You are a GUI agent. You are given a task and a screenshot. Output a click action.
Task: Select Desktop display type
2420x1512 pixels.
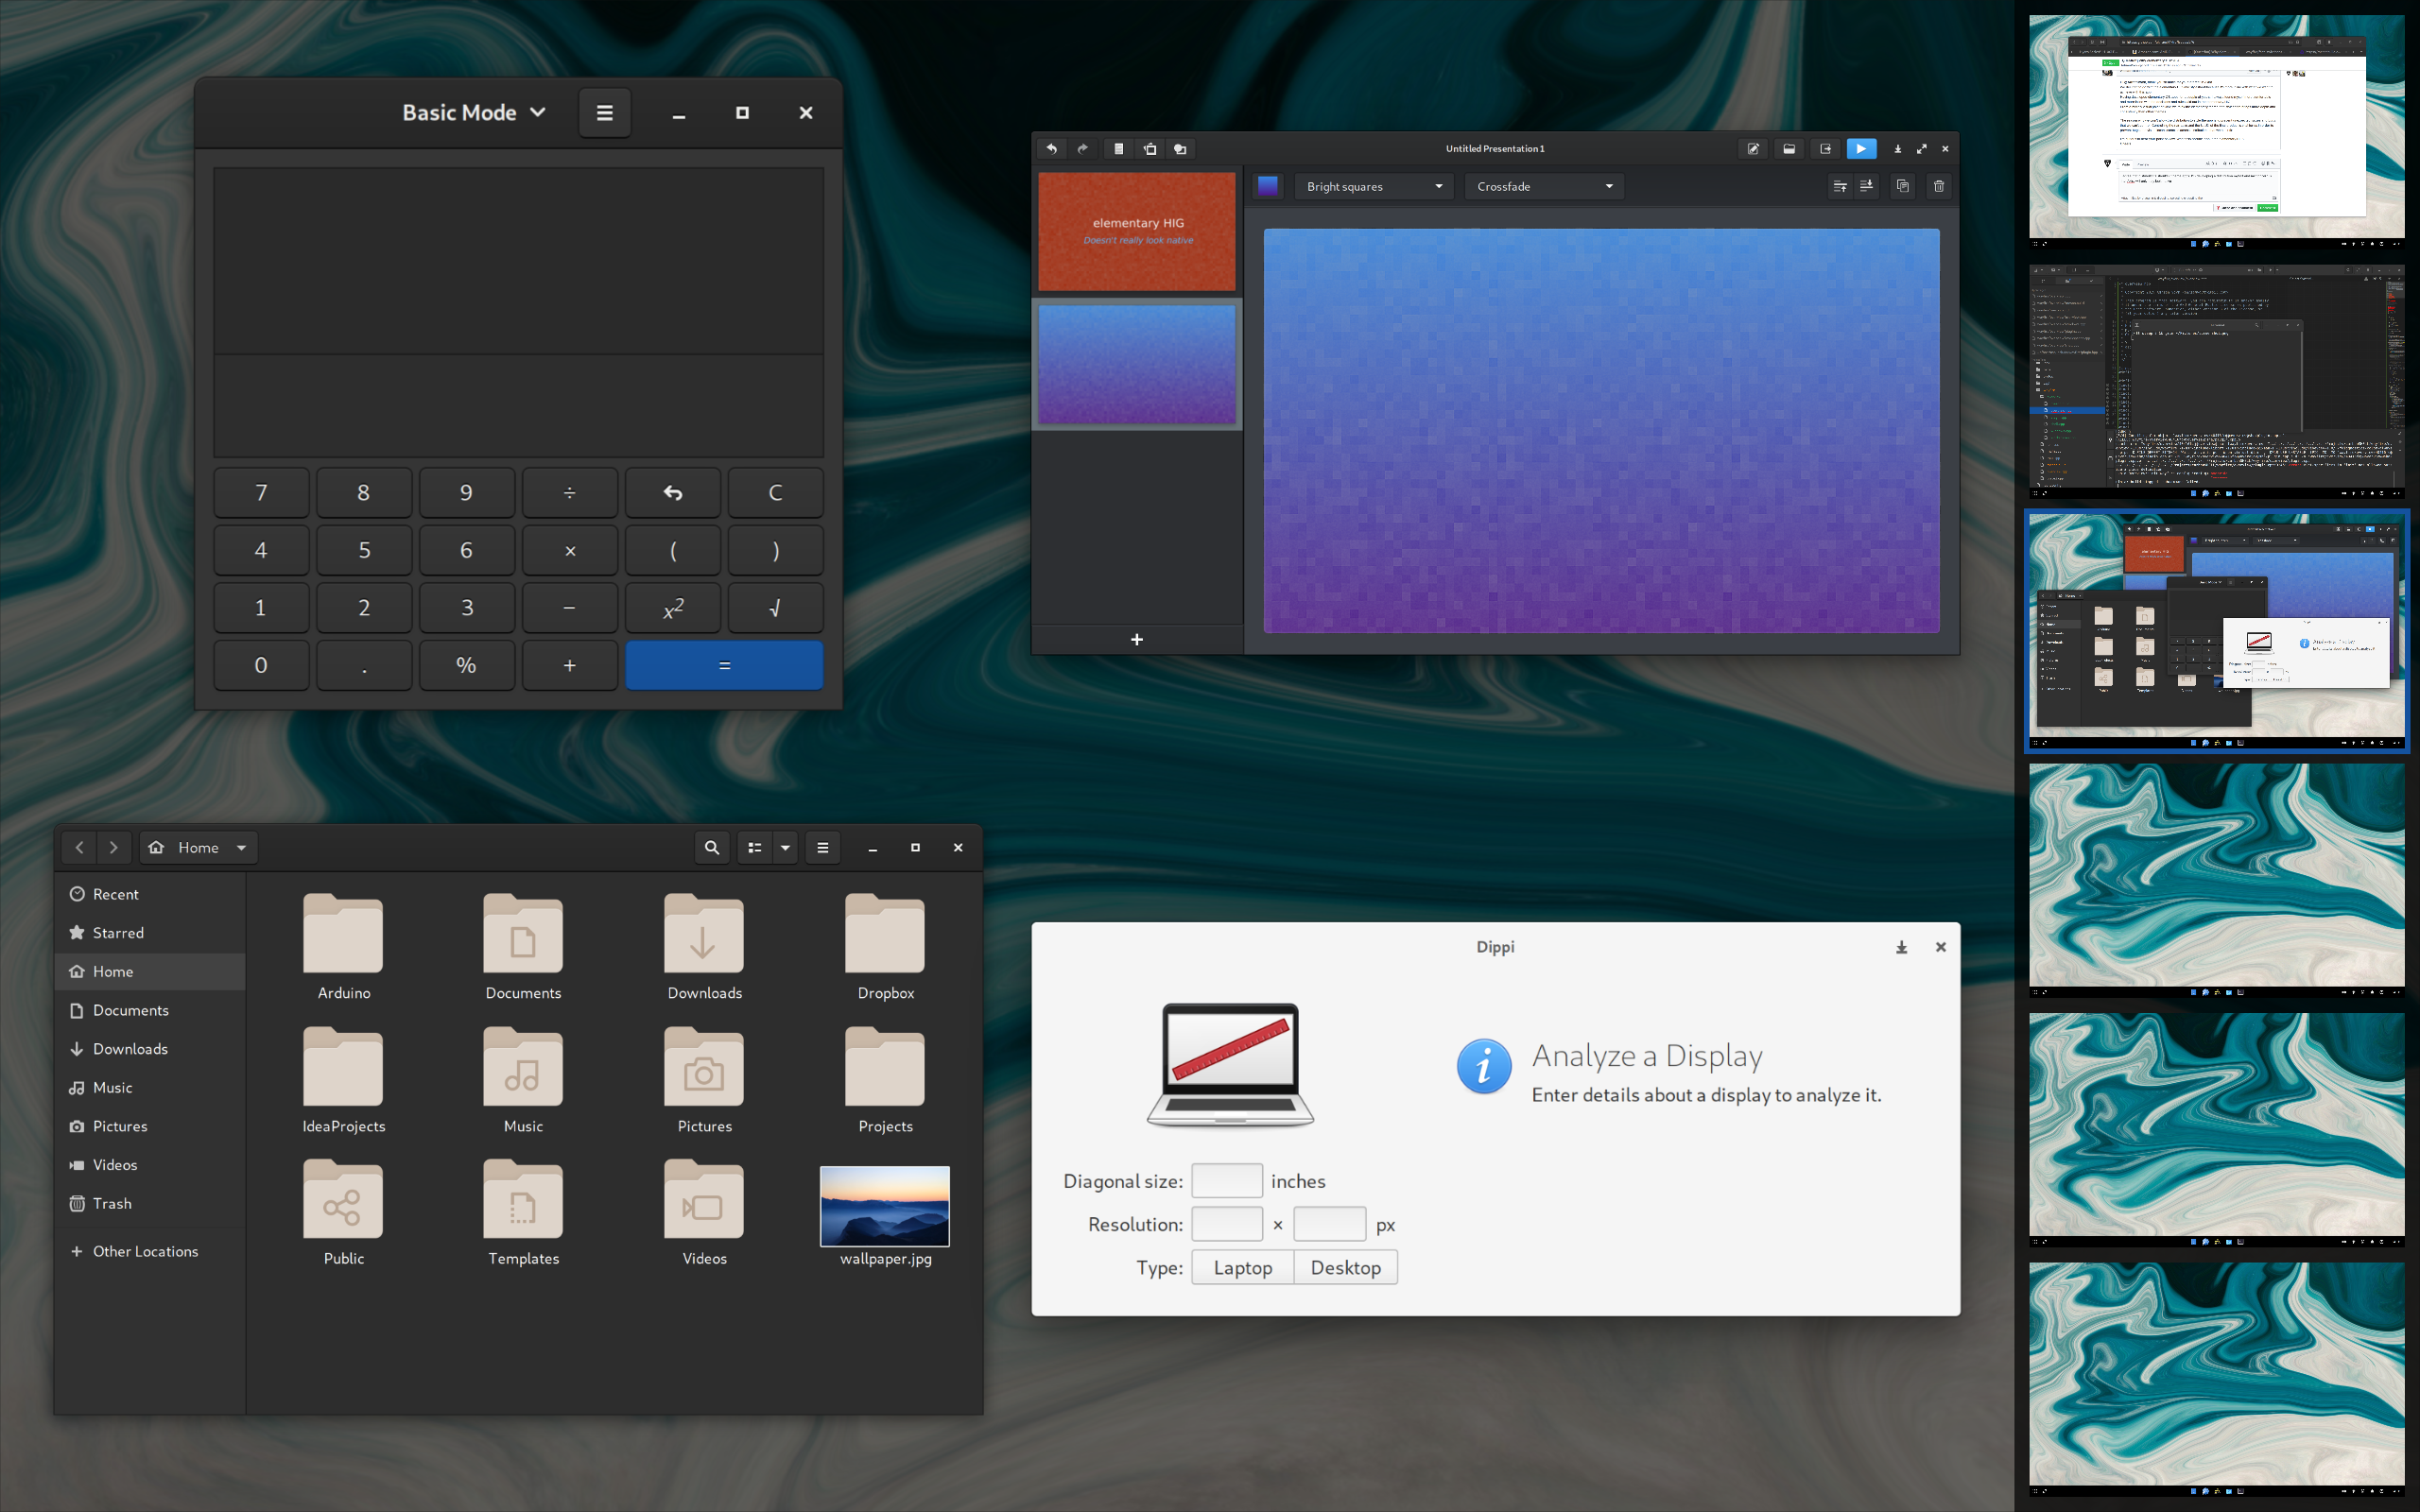pos(1346,1268)
